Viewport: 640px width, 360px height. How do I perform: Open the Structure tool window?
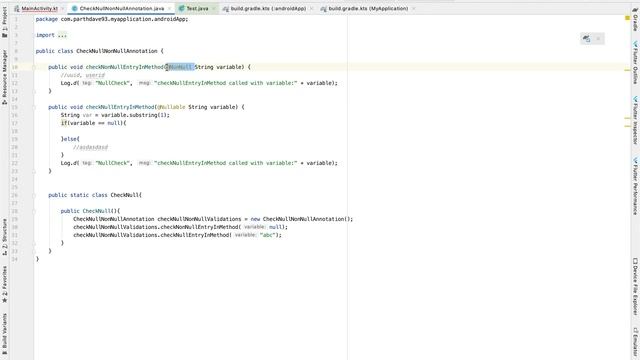click(4, 237)
